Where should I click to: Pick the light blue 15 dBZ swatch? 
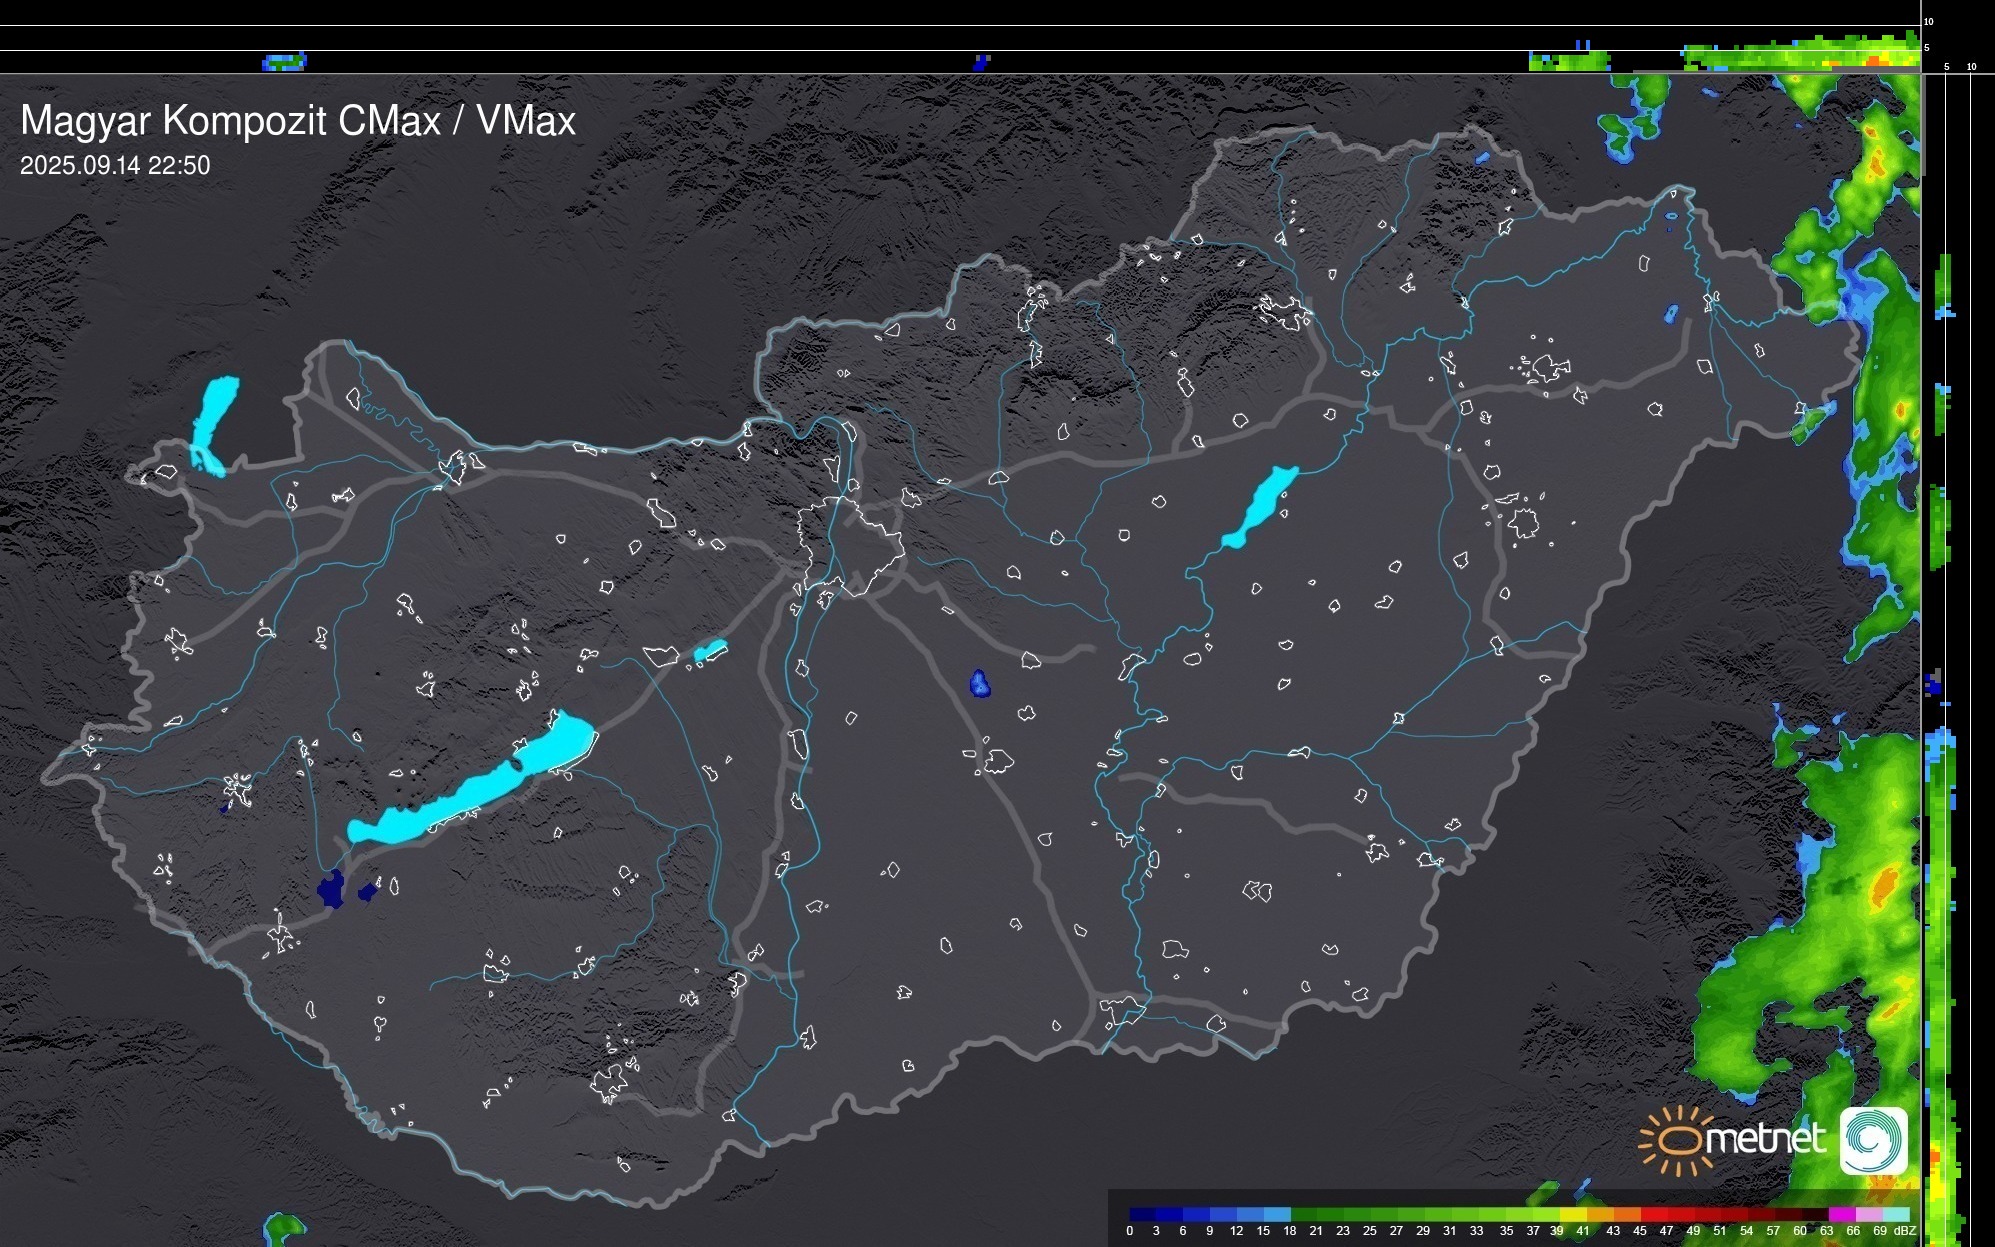coord(1277,1214)
